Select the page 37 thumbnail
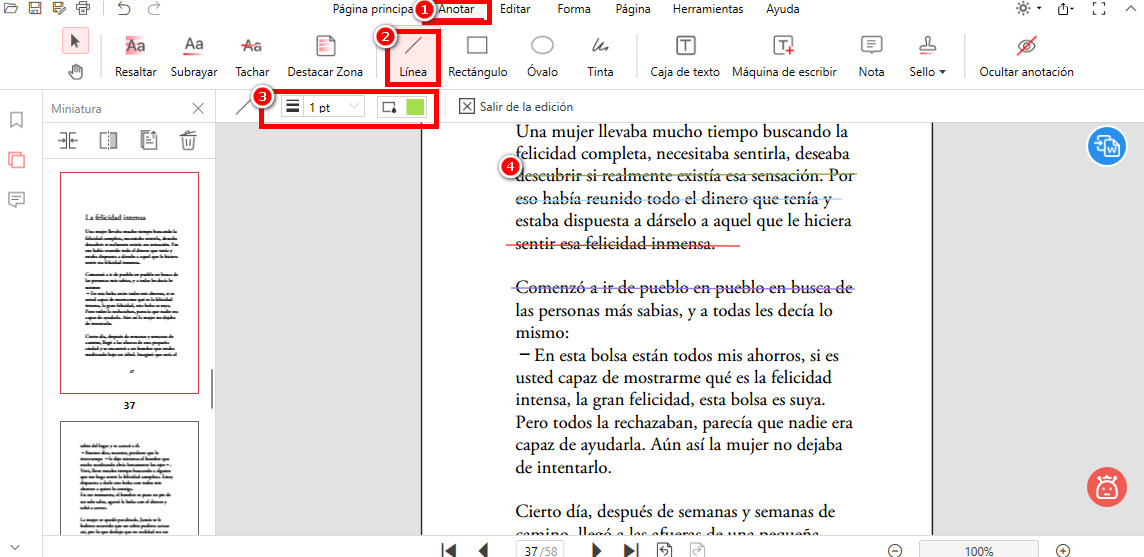1144x557 pixels. pos(129,283)
